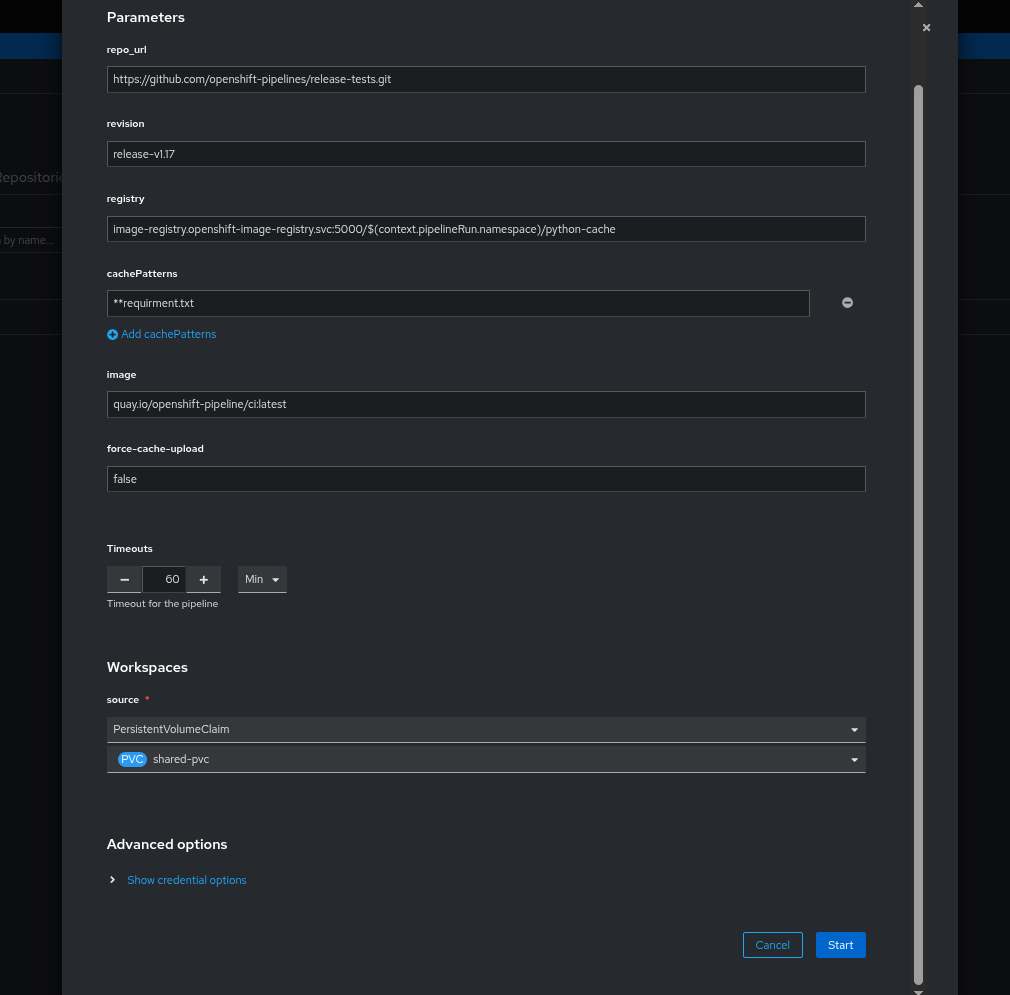This screenshot has height=995, width=1010.
Task: Decrease the timeout with the minus button
Action: 124,580
